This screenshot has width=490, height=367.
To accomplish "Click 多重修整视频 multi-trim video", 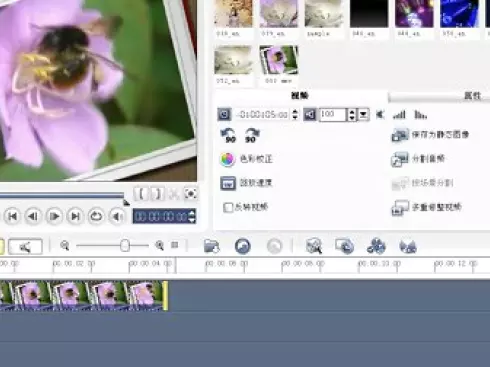I will click(427, 207).
